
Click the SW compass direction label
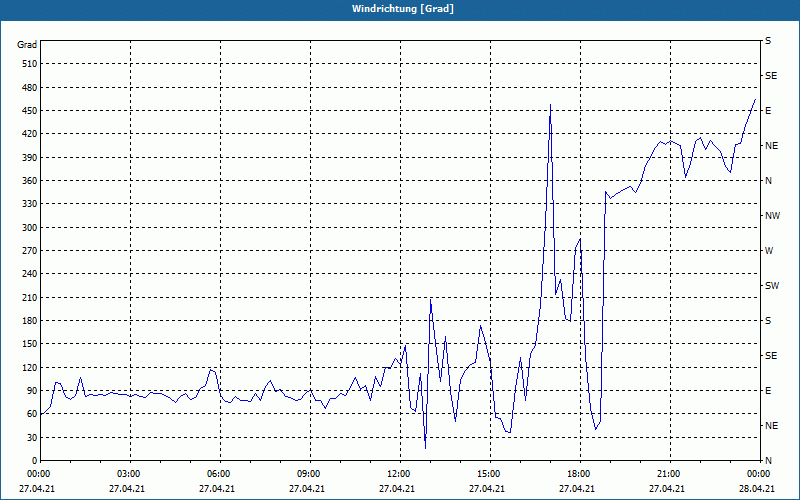772,286
